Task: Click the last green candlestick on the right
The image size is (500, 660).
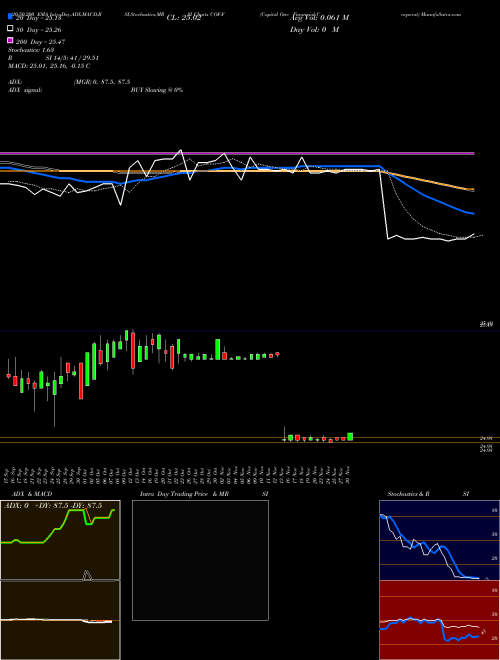Action: click(x=350, y=436)
